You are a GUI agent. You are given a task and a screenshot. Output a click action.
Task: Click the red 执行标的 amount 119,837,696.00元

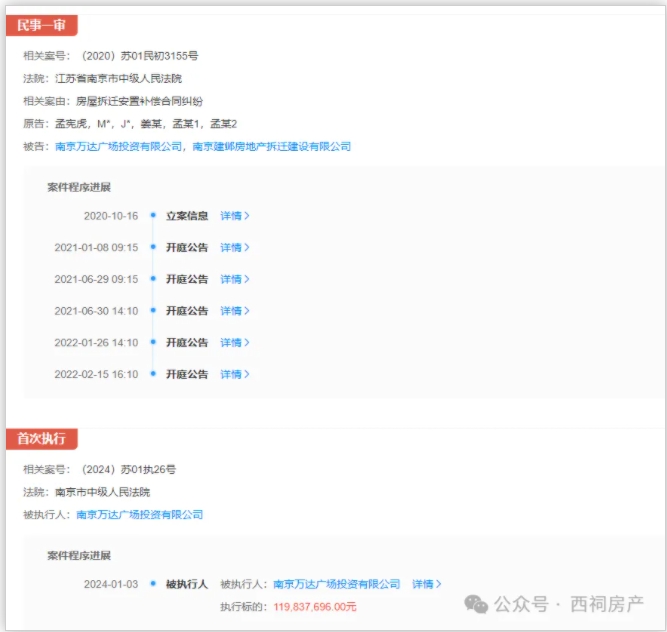(315, 606)
